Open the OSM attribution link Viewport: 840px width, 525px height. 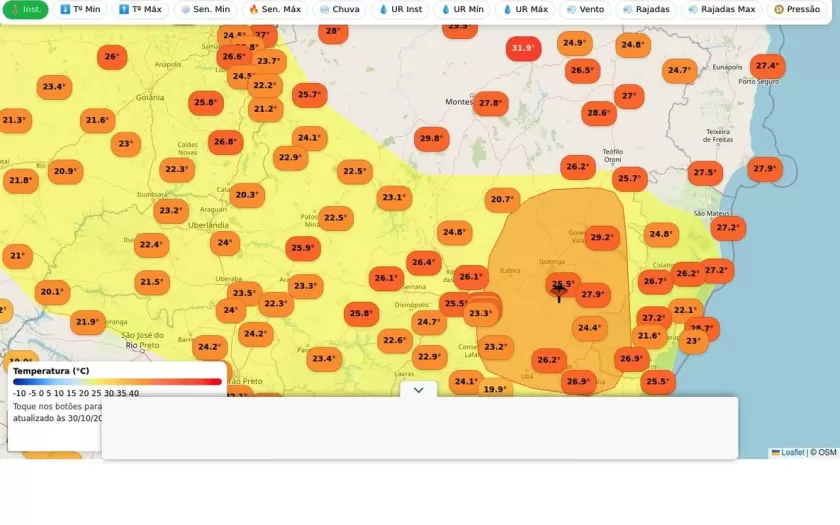(827, 452)
